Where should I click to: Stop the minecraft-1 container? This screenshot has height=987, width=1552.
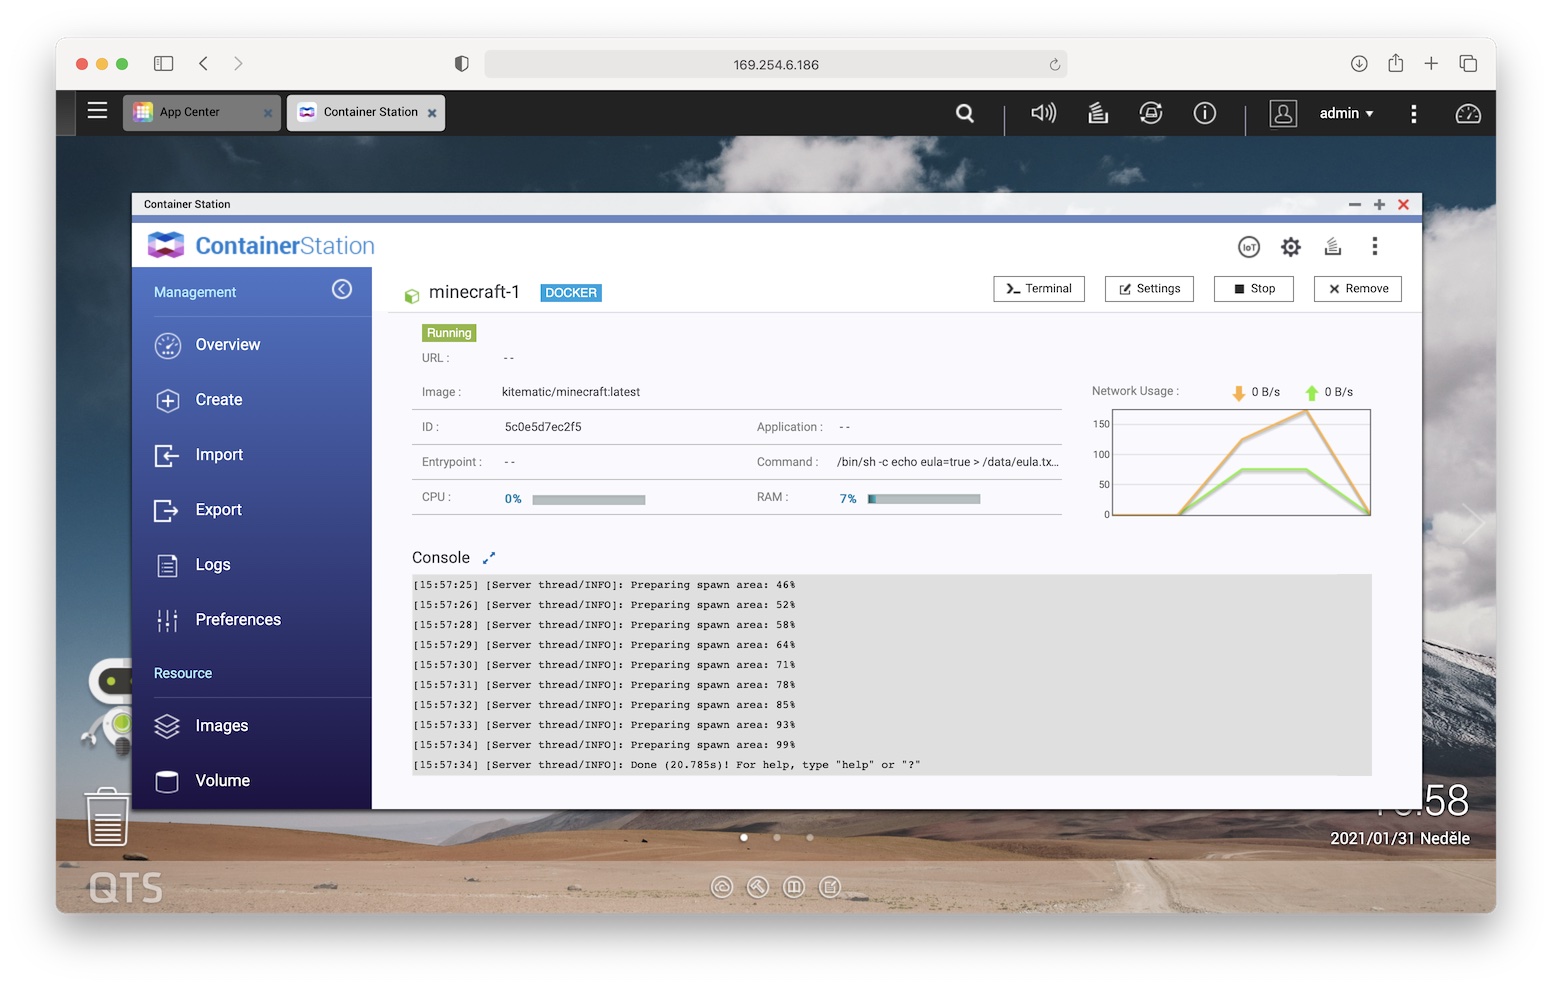pyautogui.click(x=1253, y=289)
